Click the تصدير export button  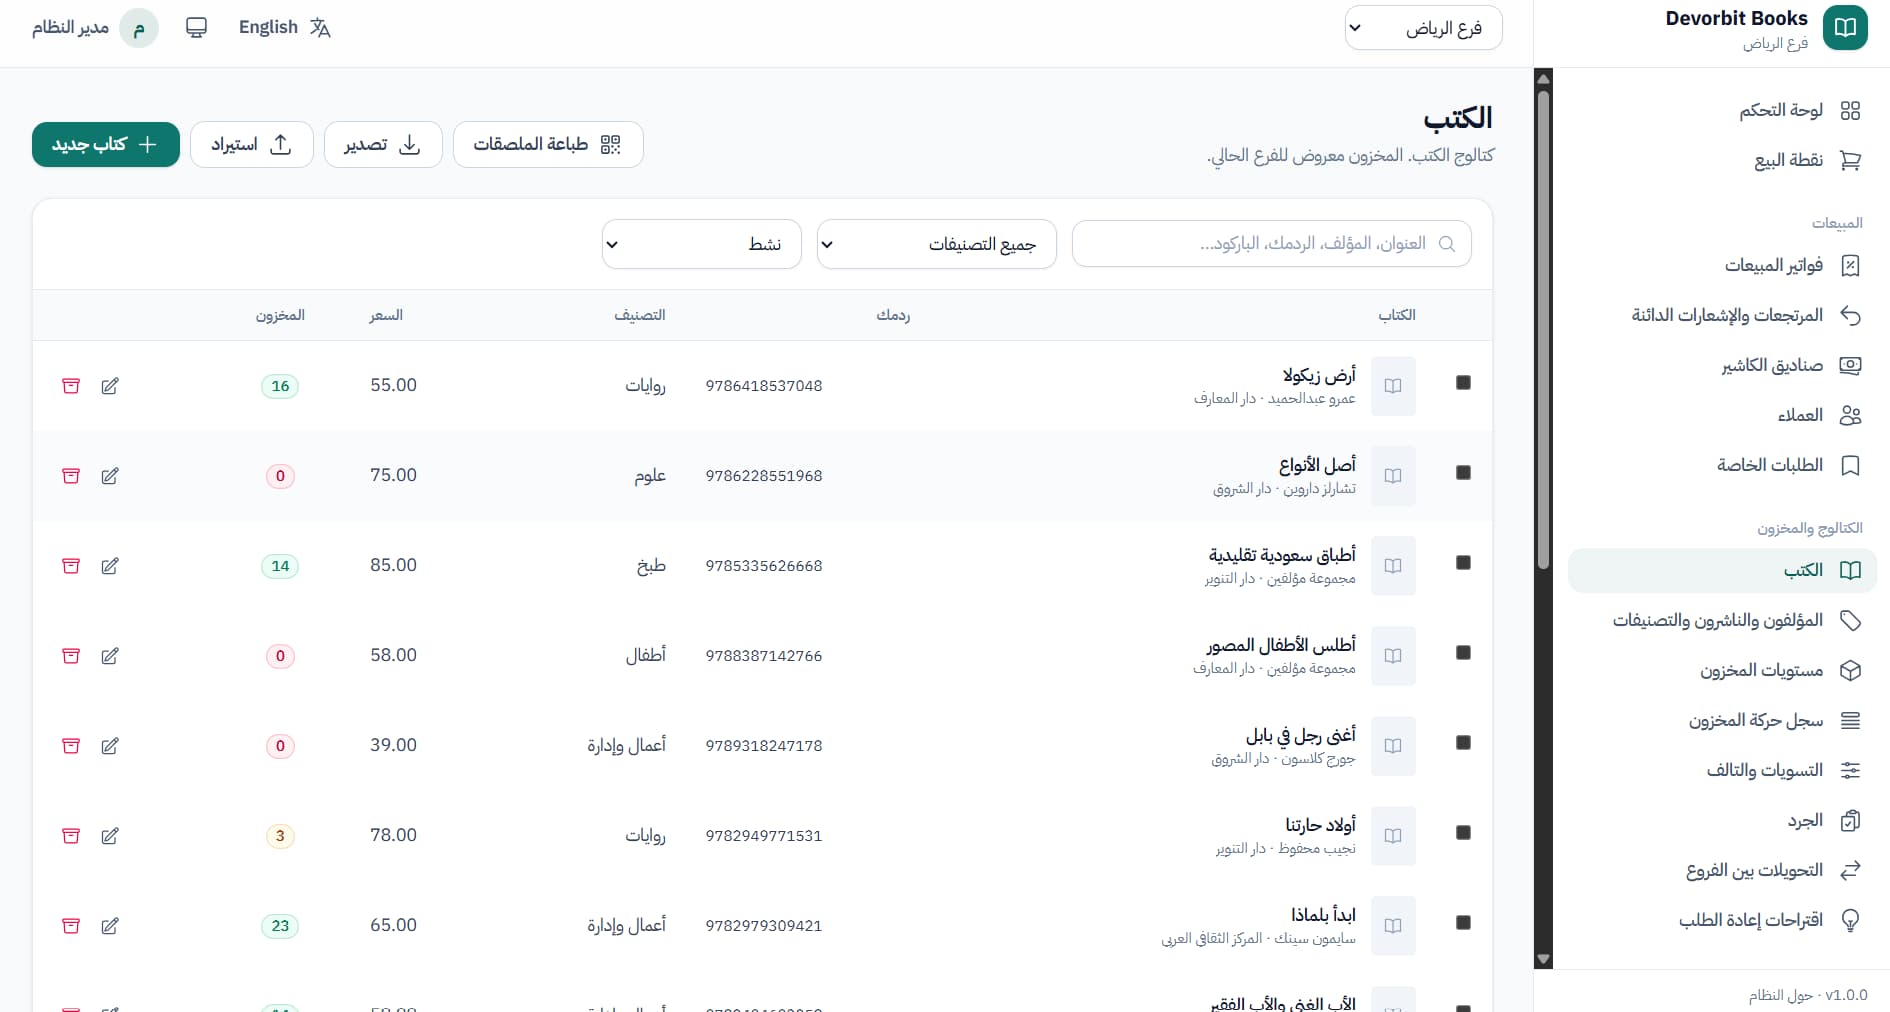[383, 145]
